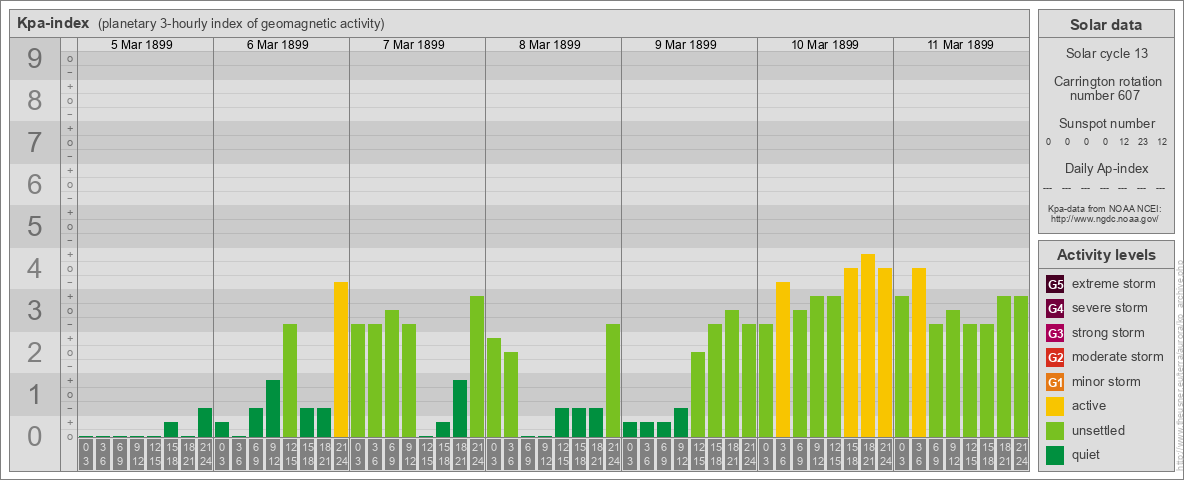Image resolution: width=1184 pixels, height=480 pixels.
Task: Select the yellow 'active' legend swatch
Action: point(1055,406)
